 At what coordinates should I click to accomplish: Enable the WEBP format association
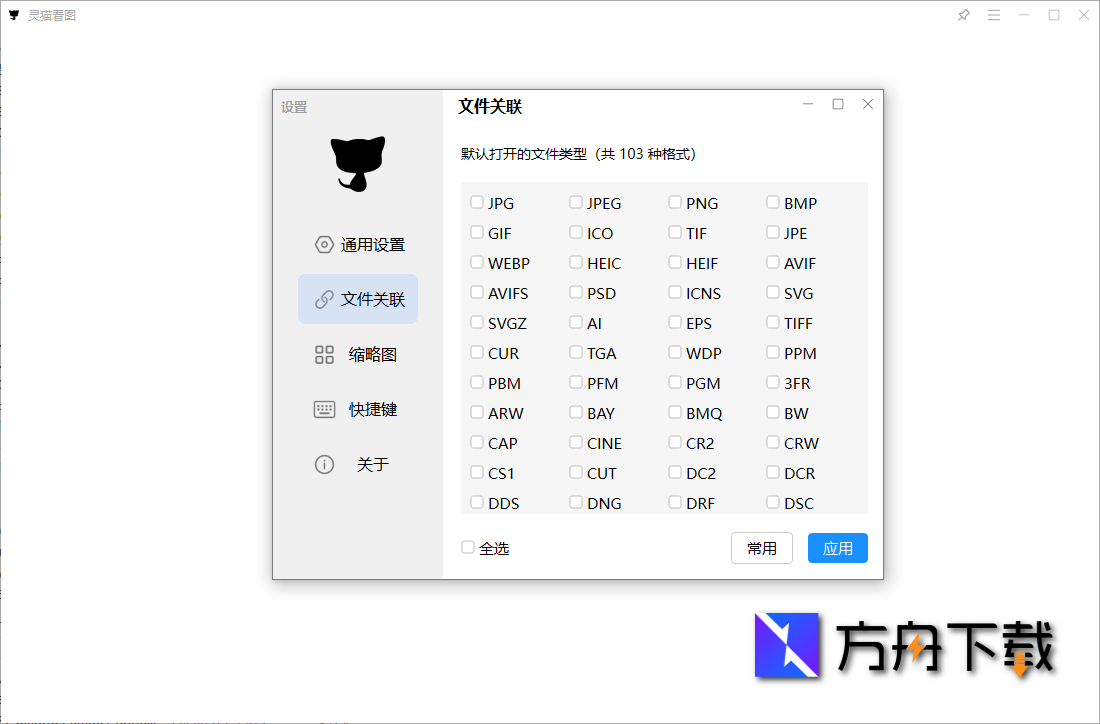point(477,262)
